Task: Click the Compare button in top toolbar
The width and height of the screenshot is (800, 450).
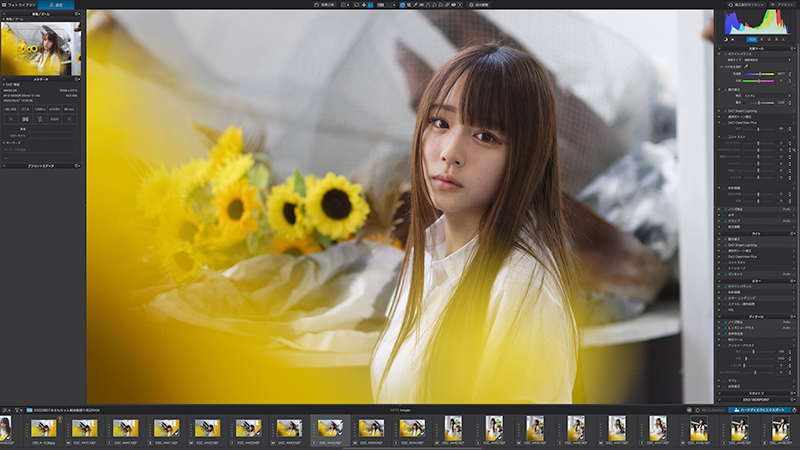Action: point(325,5)
